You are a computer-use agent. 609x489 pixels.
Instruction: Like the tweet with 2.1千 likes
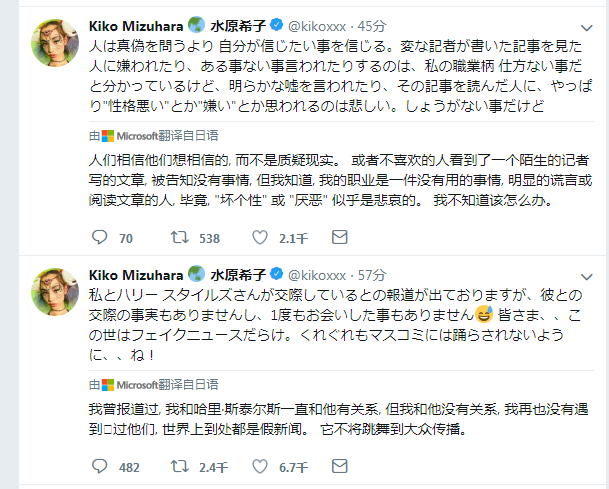click(260, 237)
